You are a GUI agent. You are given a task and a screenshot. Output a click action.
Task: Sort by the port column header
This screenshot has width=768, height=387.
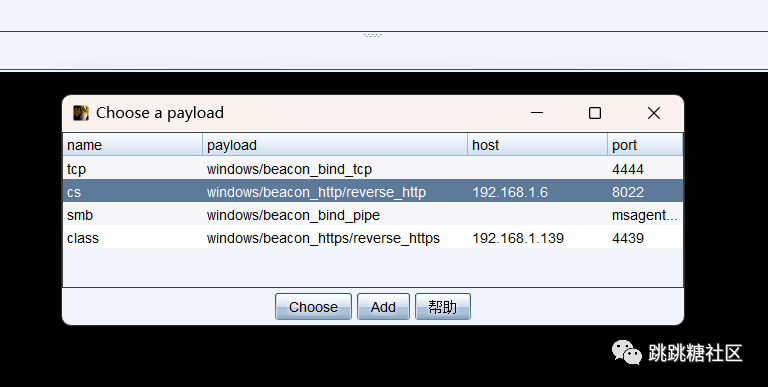pos(645,145)
